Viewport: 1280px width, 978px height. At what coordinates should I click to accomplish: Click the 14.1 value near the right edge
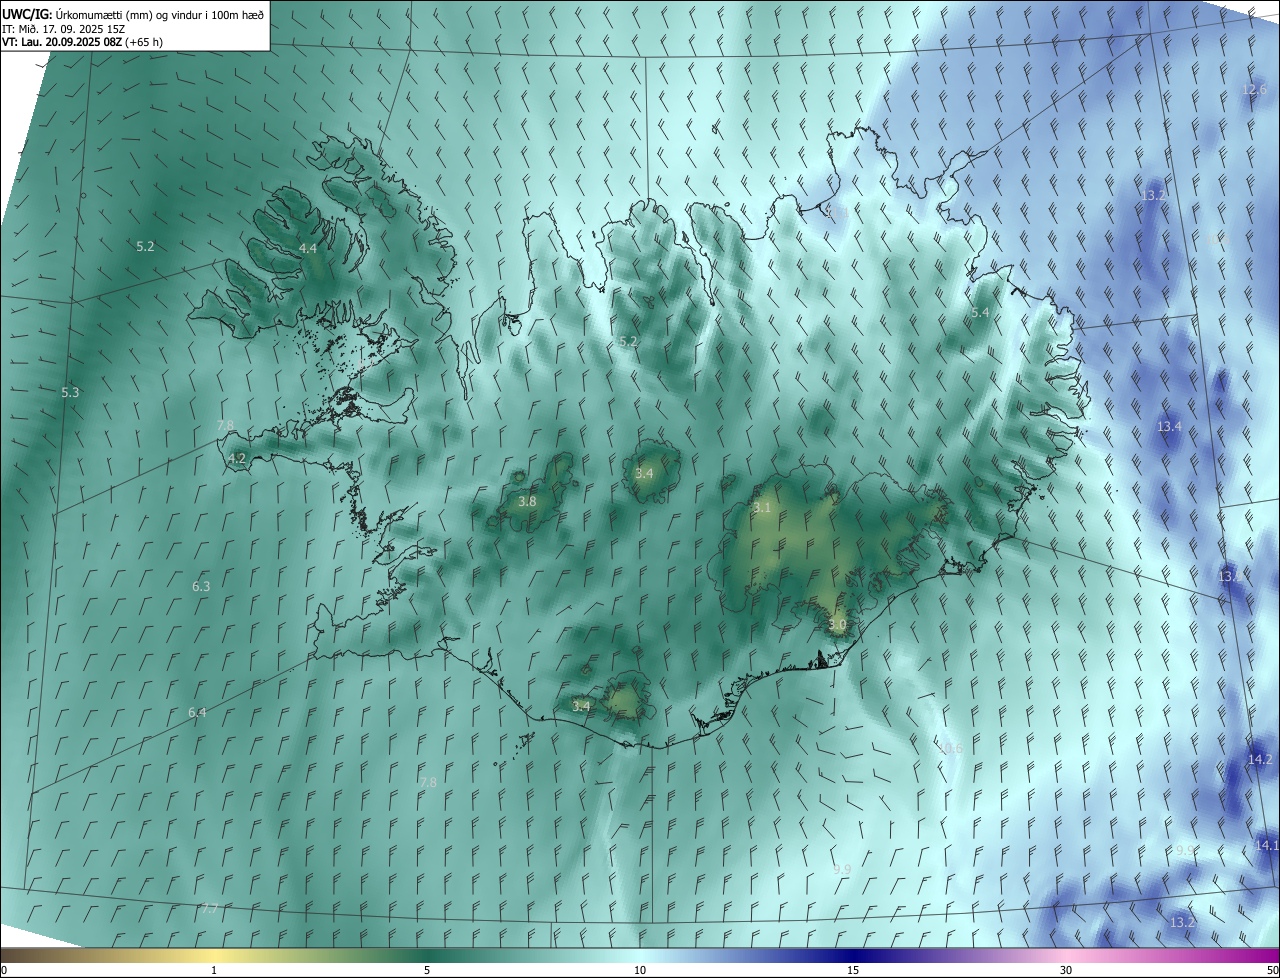coord(1266,846)
